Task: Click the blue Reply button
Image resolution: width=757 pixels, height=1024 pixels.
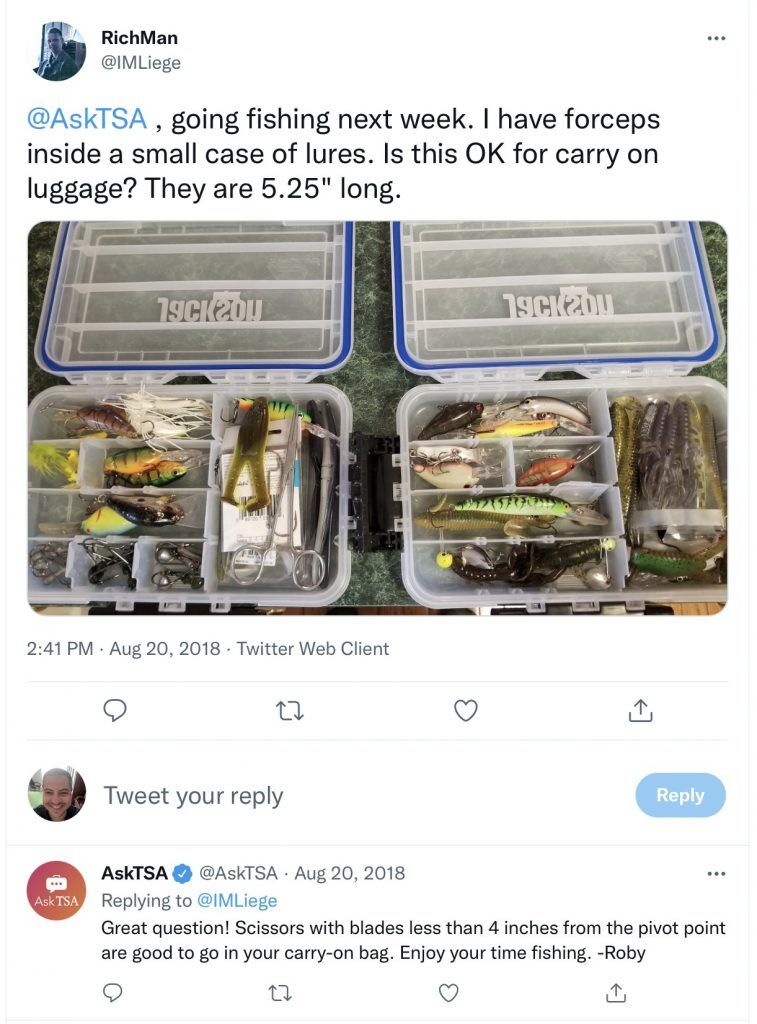Action: (x=680, y=795)
